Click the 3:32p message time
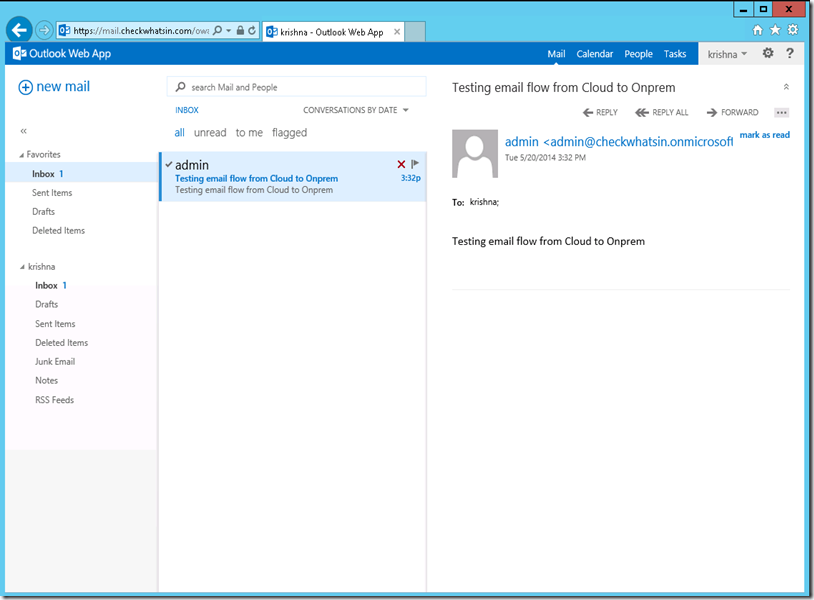This screenshot has width=814, height=600. (x=411, y=178)
